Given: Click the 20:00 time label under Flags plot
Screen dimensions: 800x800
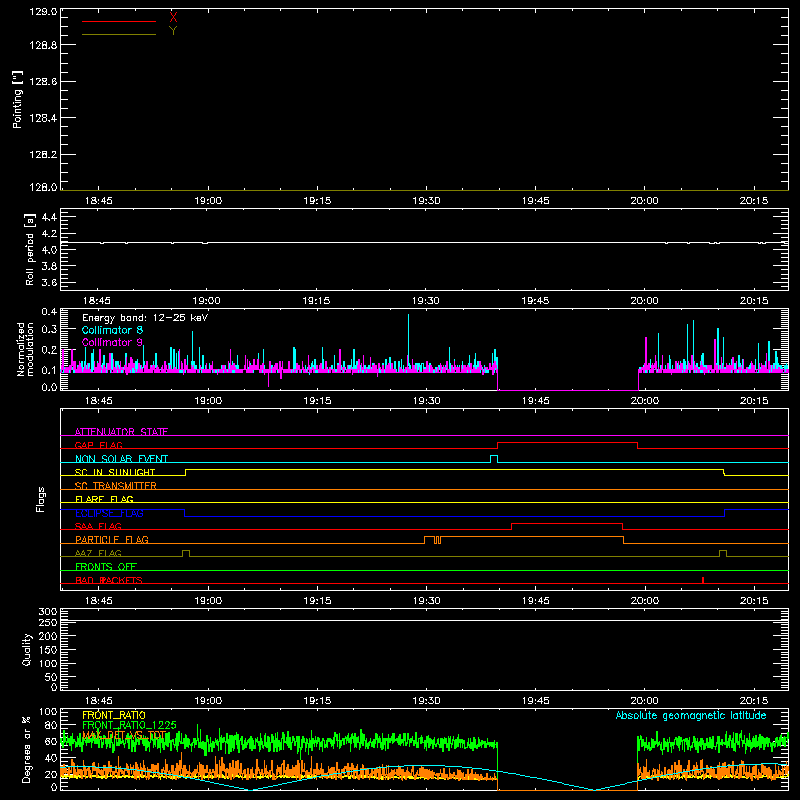Looking at the screenshot, I should (644, 601).
